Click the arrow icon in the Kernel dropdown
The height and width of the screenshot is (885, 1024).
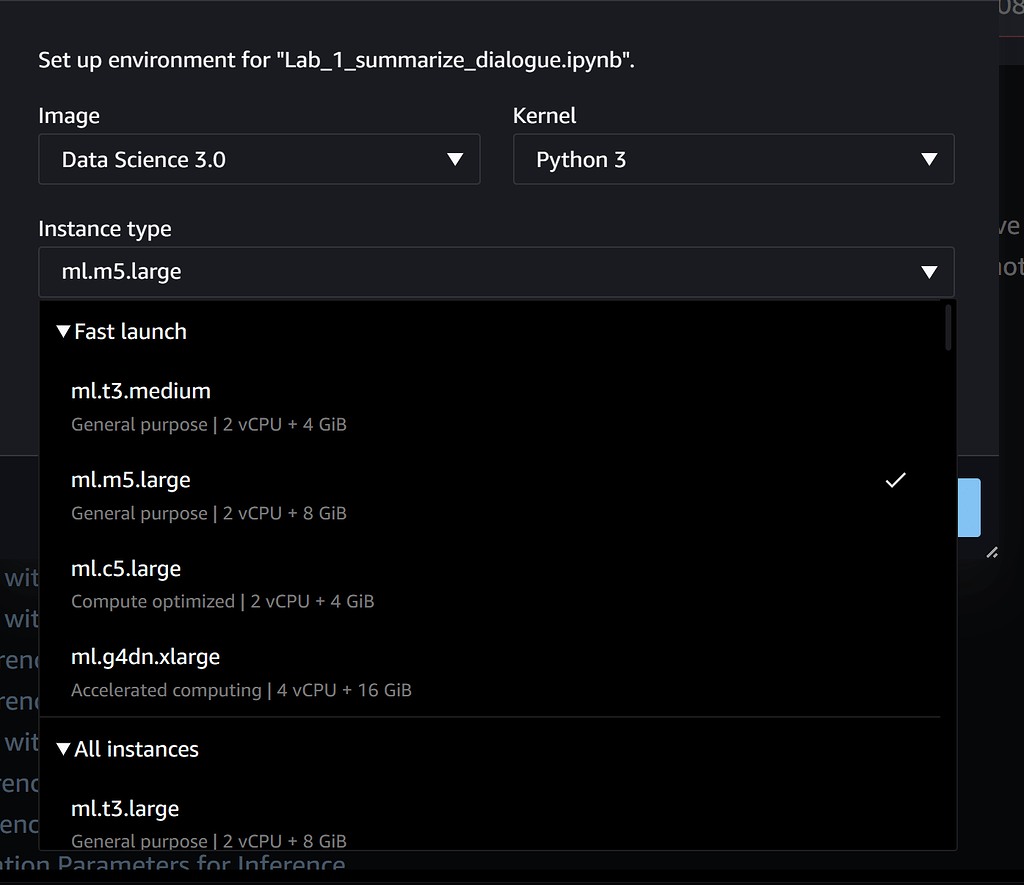pyautogui.click(x=929, y=160)
